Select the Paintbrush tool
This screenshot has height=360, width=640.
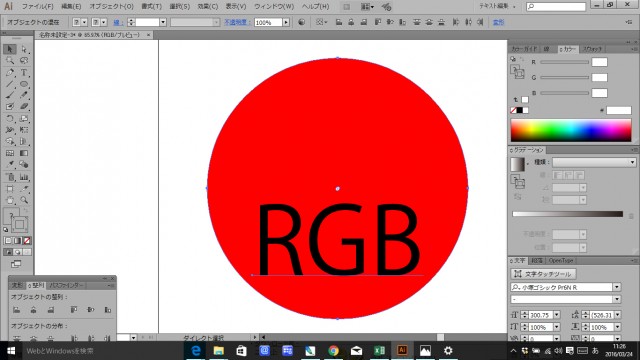[10, 95]
